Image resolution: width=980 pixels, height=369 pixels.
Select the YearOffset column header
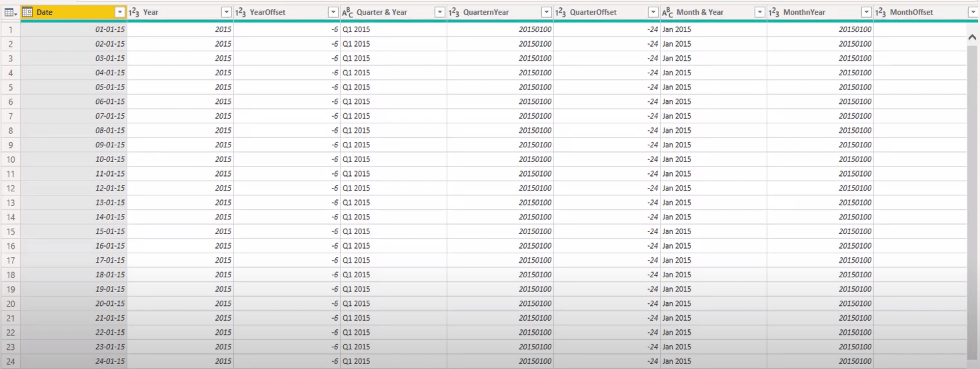(287, 13)
